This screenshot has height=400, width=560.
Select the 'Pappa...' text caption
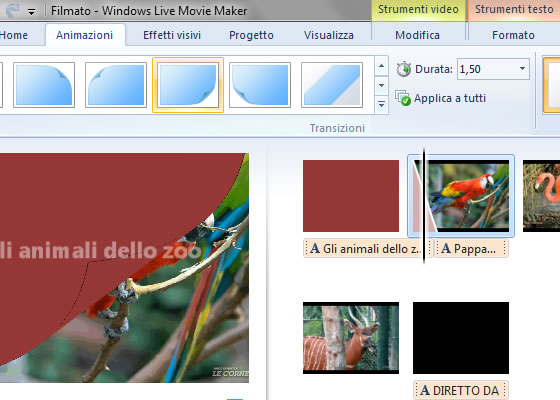[471, 248]
